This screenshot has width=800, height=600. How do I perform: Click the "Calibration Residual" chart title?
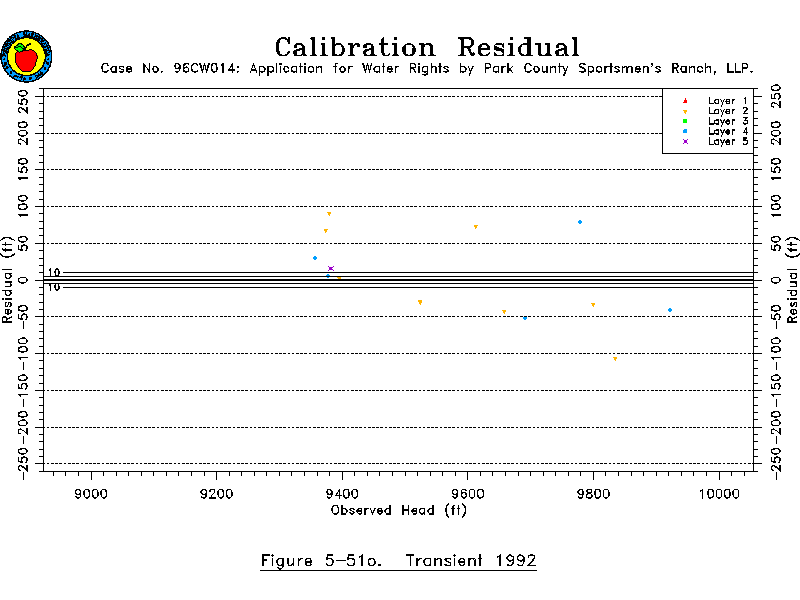[x=427, y=47]
